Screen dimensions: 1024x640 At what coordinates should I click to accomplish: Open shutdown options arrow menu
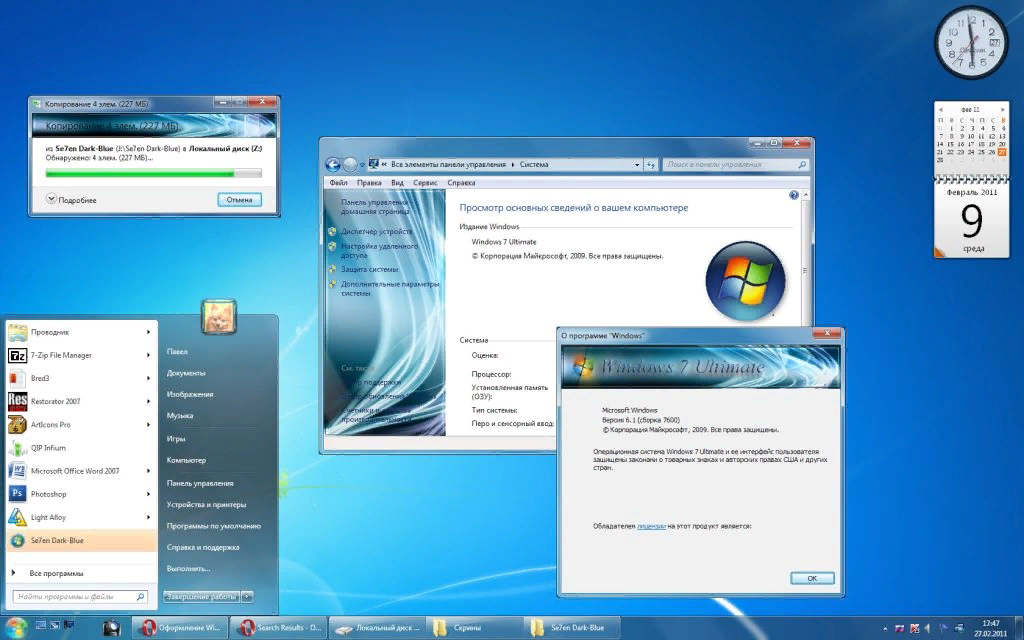pos(248,597)
